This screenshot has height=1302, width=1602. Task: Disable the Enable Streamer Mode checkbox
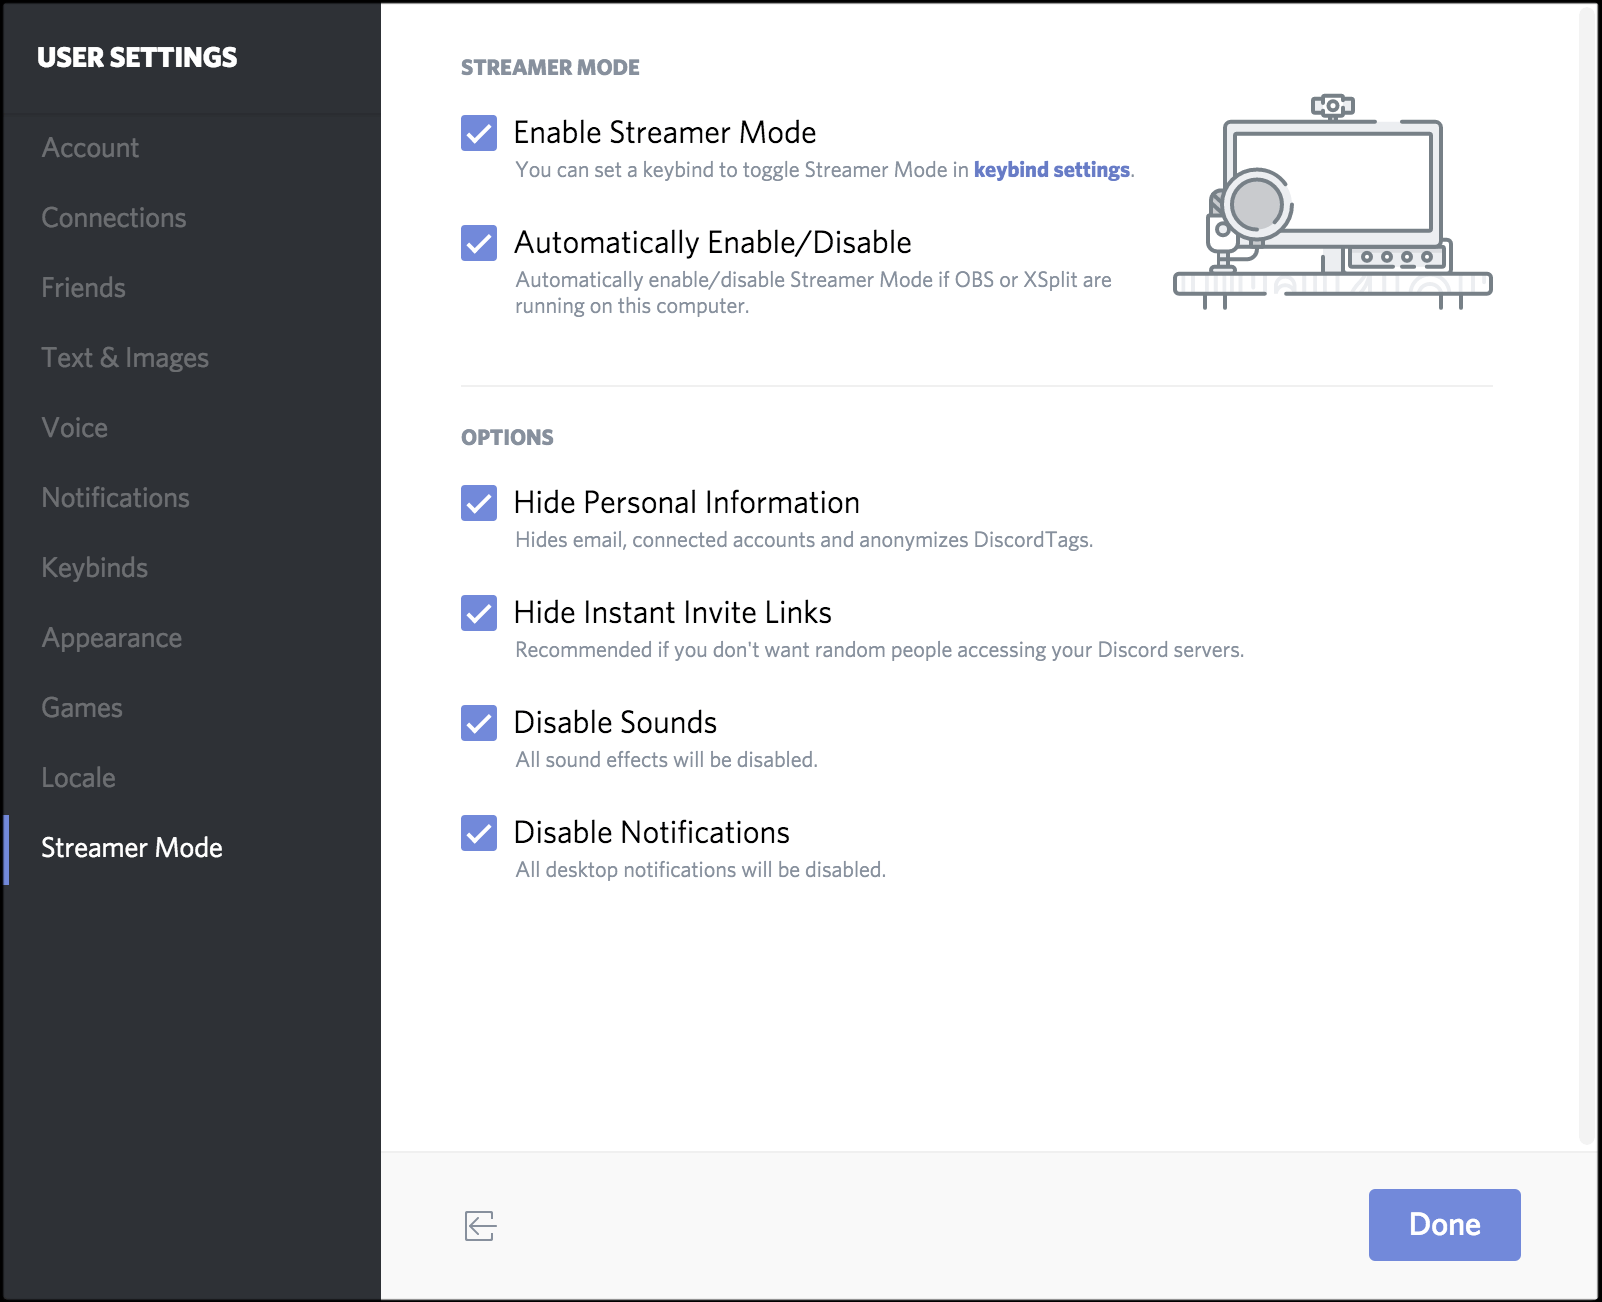point(479,133)
